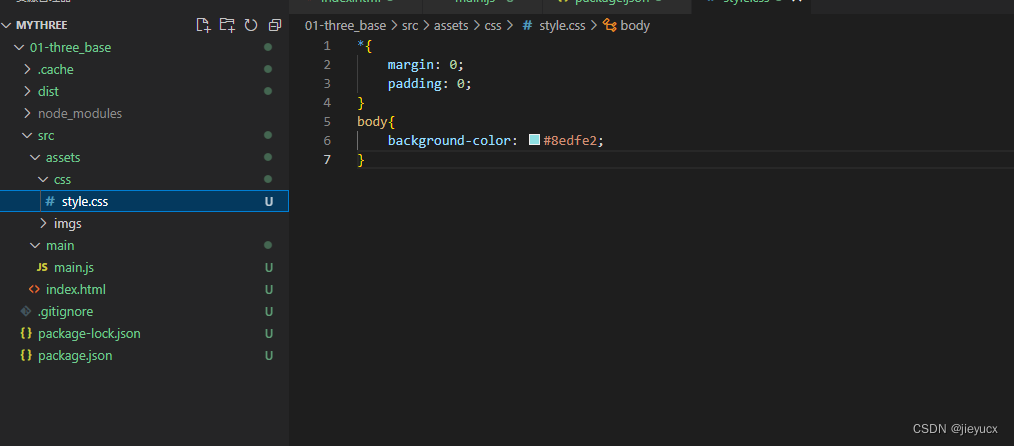This screenshot has height=446, width=1014.
Task: Collapse all folders in Explorer
Action: (x=275, y=25)
